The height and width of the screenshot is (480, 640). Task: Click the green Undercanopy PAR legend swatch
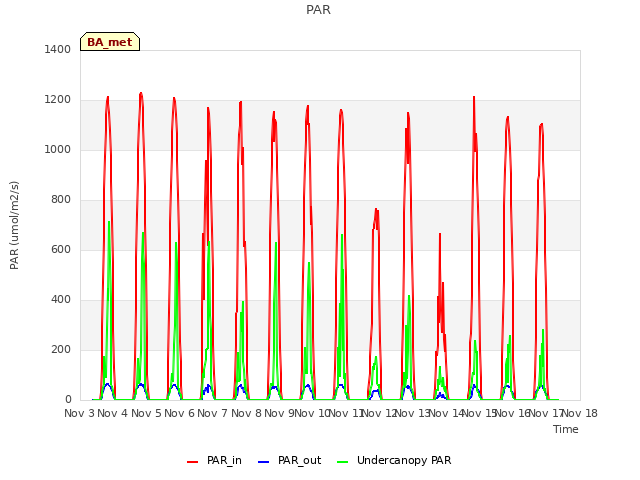(x=343, y=462)
